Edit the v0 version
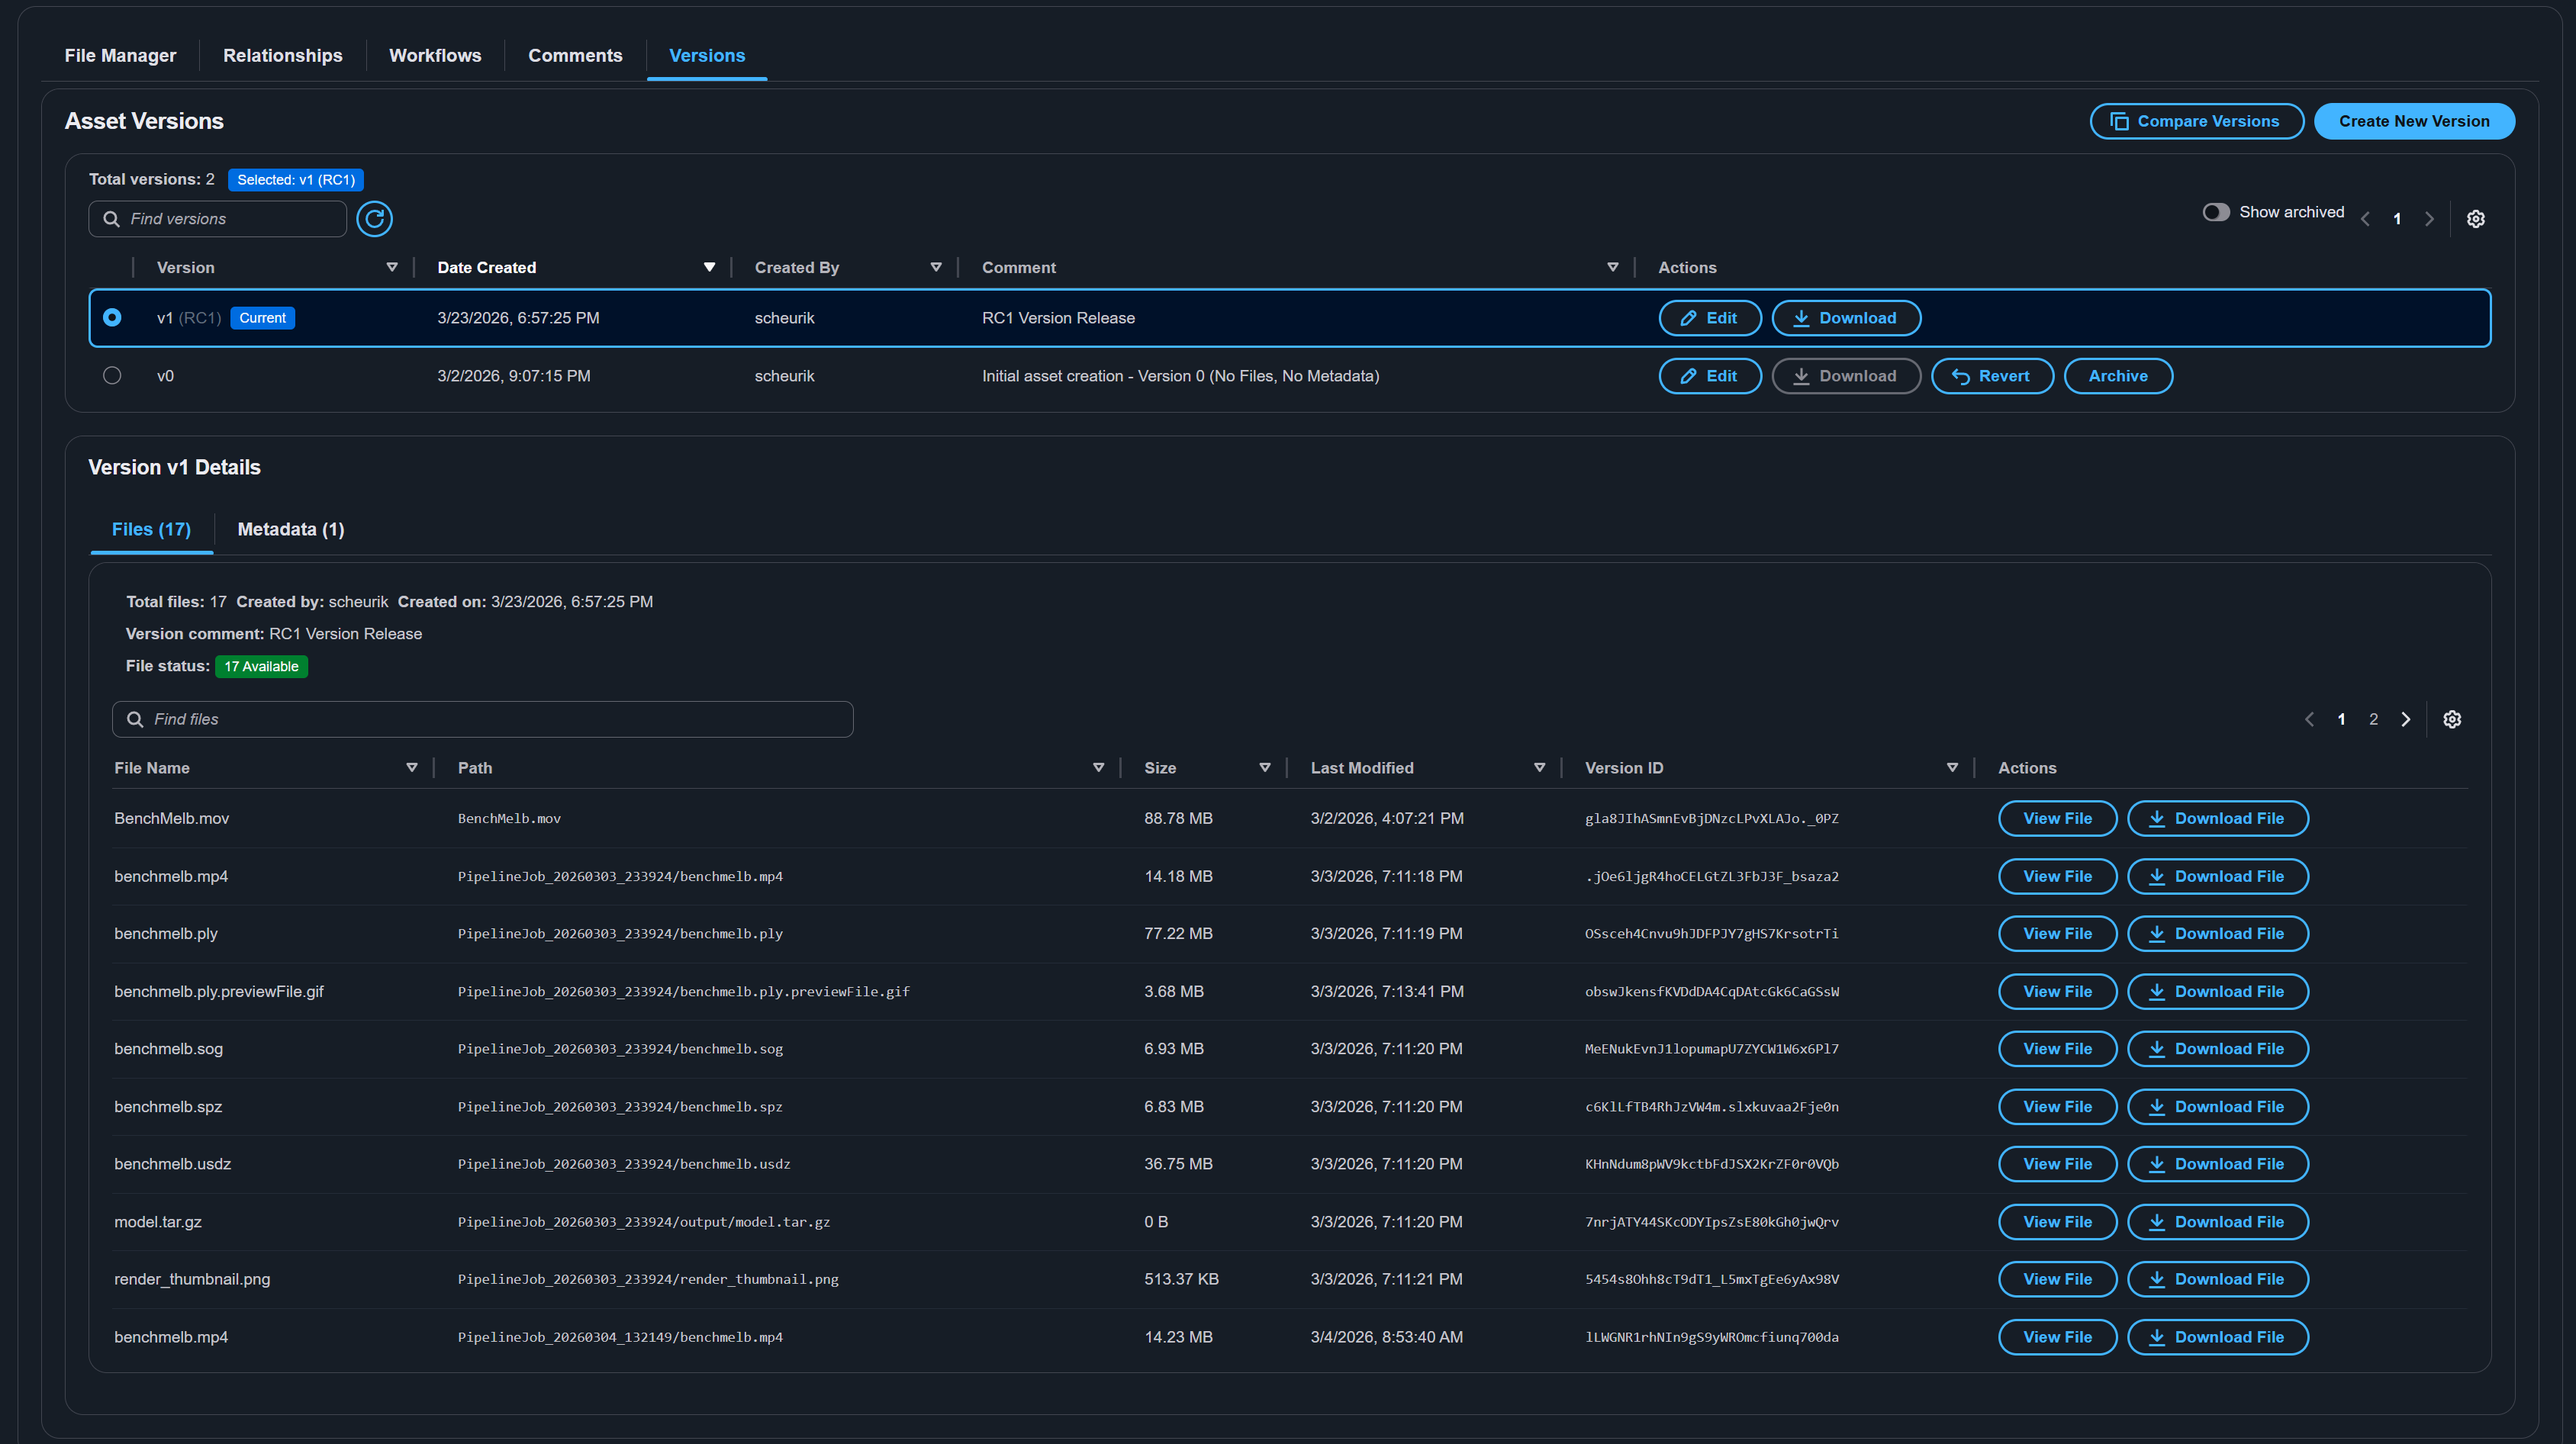 pos(1709,376)
